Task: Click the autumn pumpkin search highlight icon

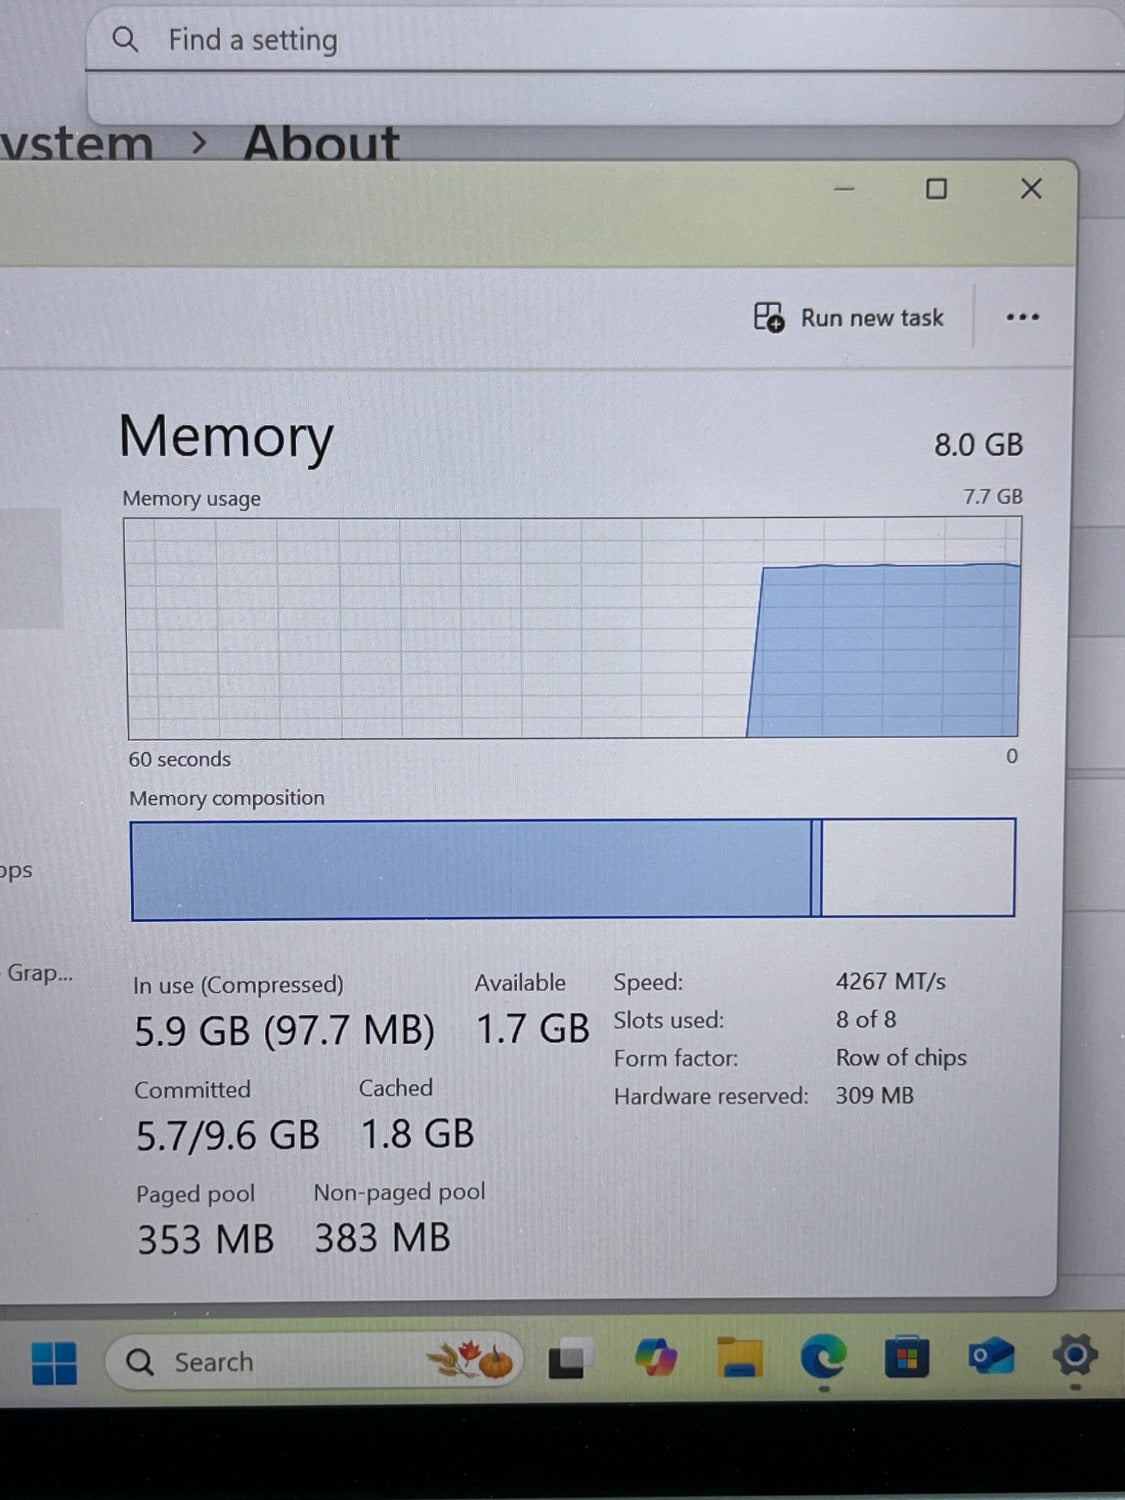Action: 470,1360
